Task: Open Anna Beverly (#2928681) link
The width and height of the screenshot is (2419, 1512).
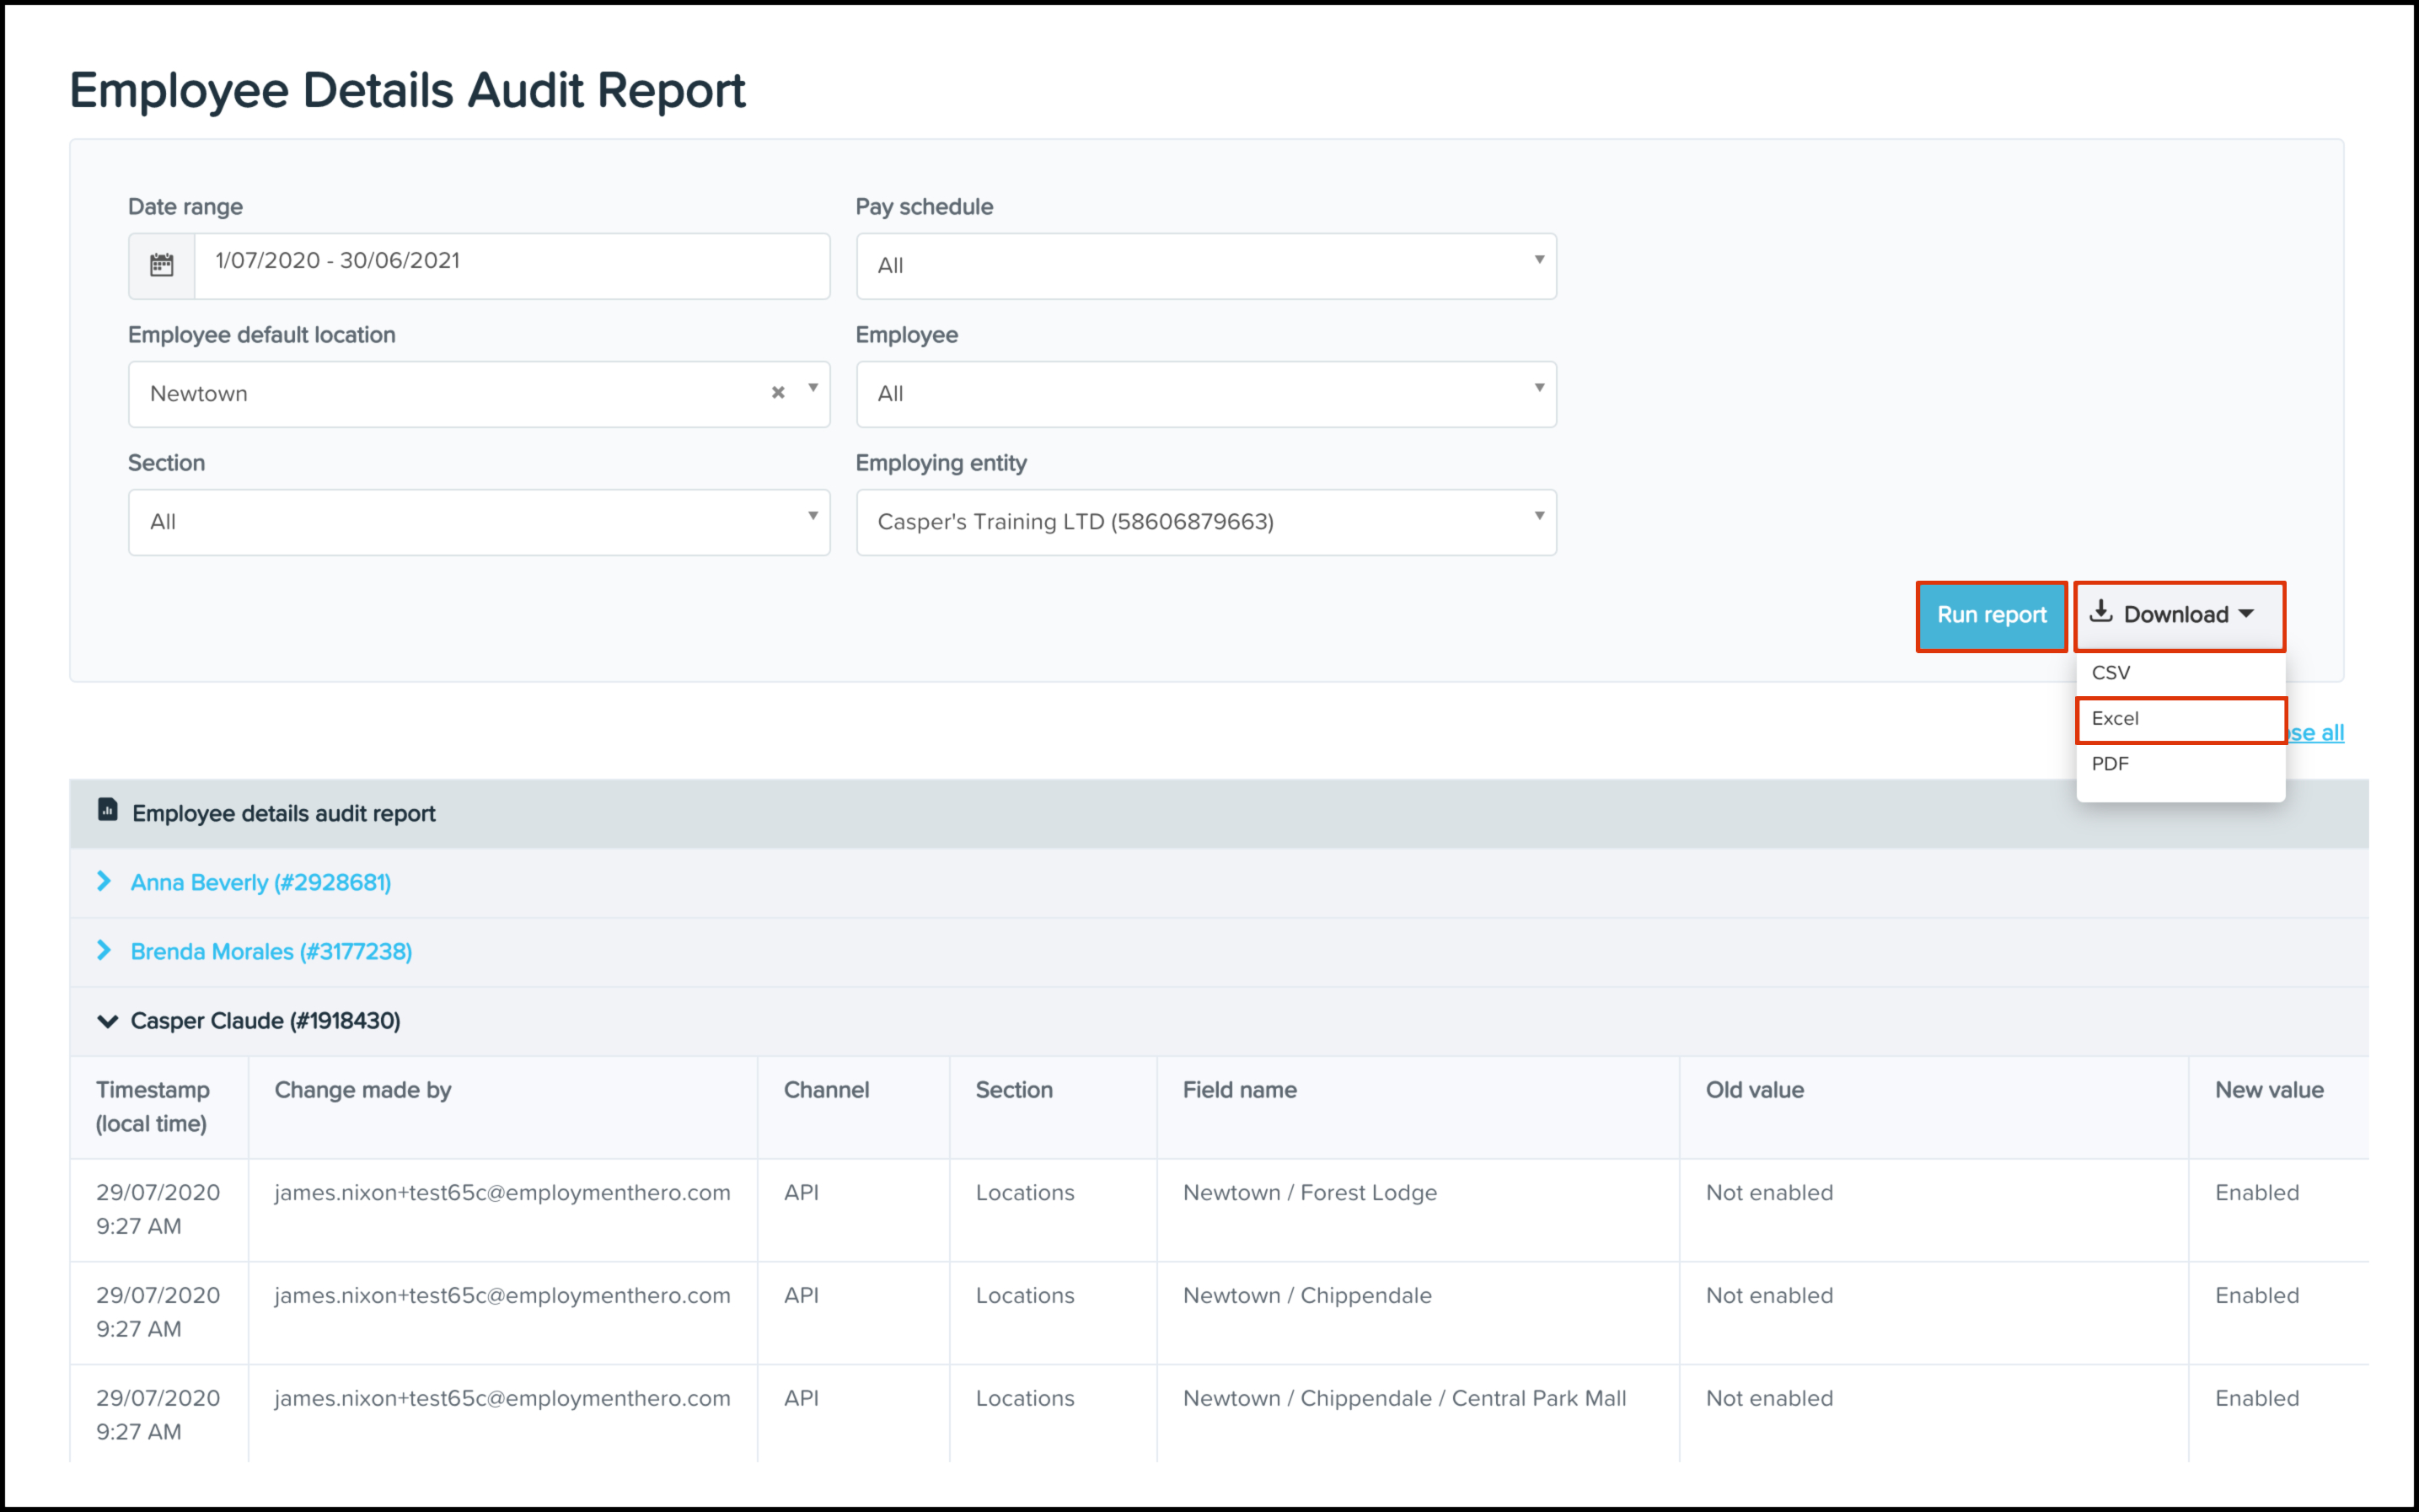Action: tap(261, 882)
